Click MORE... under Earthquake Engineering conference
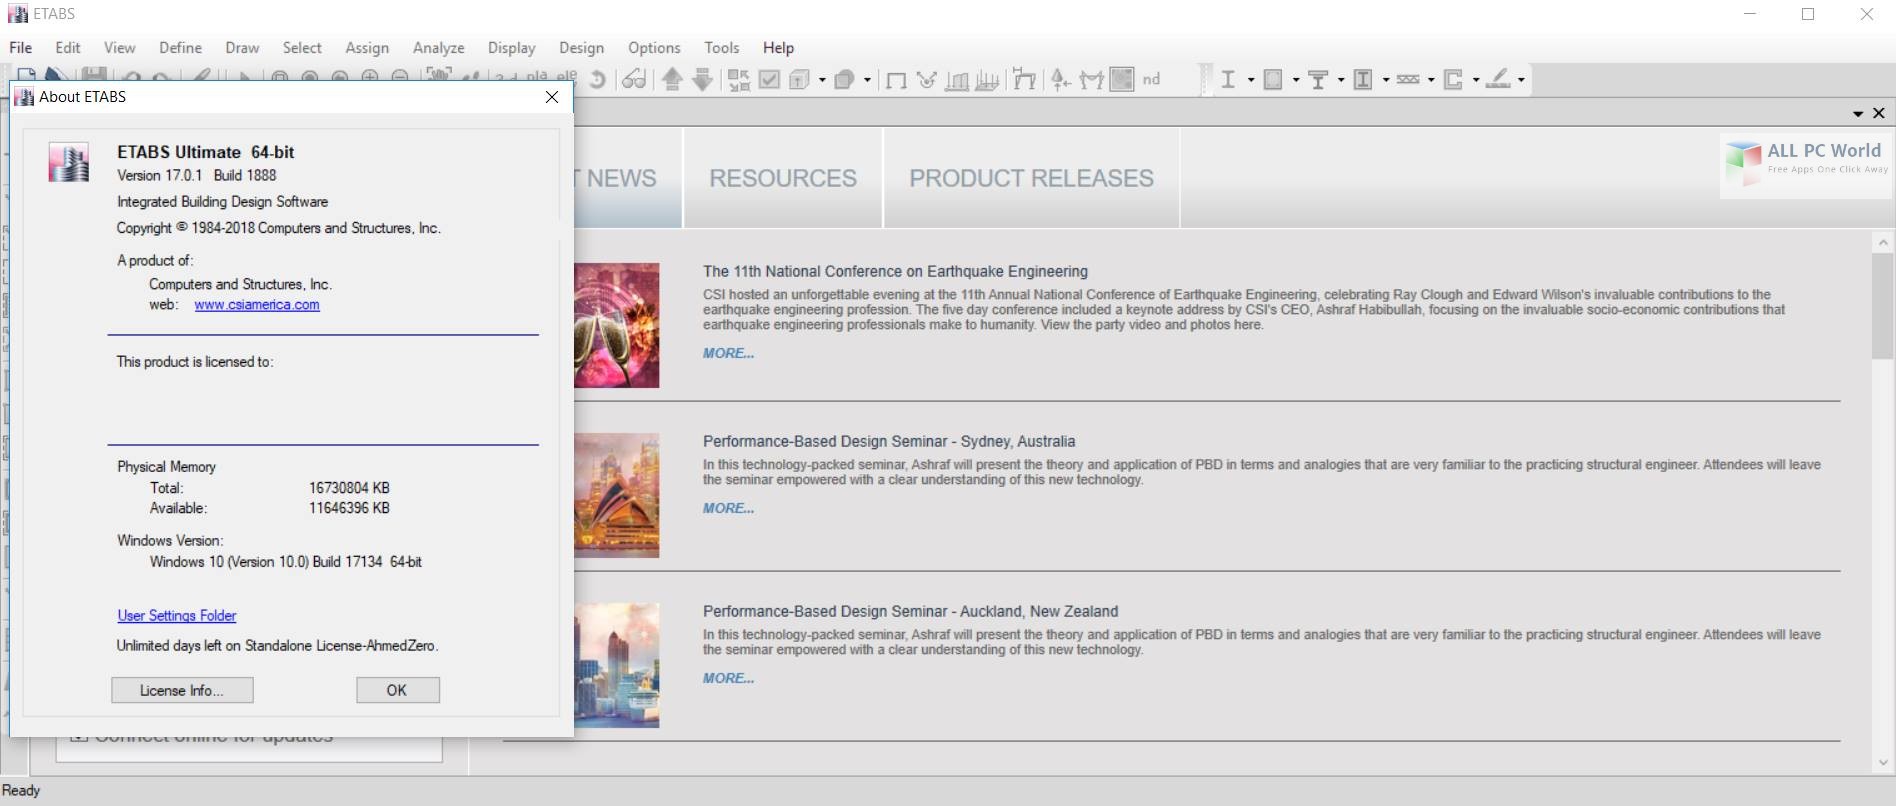 pos(728,353)
